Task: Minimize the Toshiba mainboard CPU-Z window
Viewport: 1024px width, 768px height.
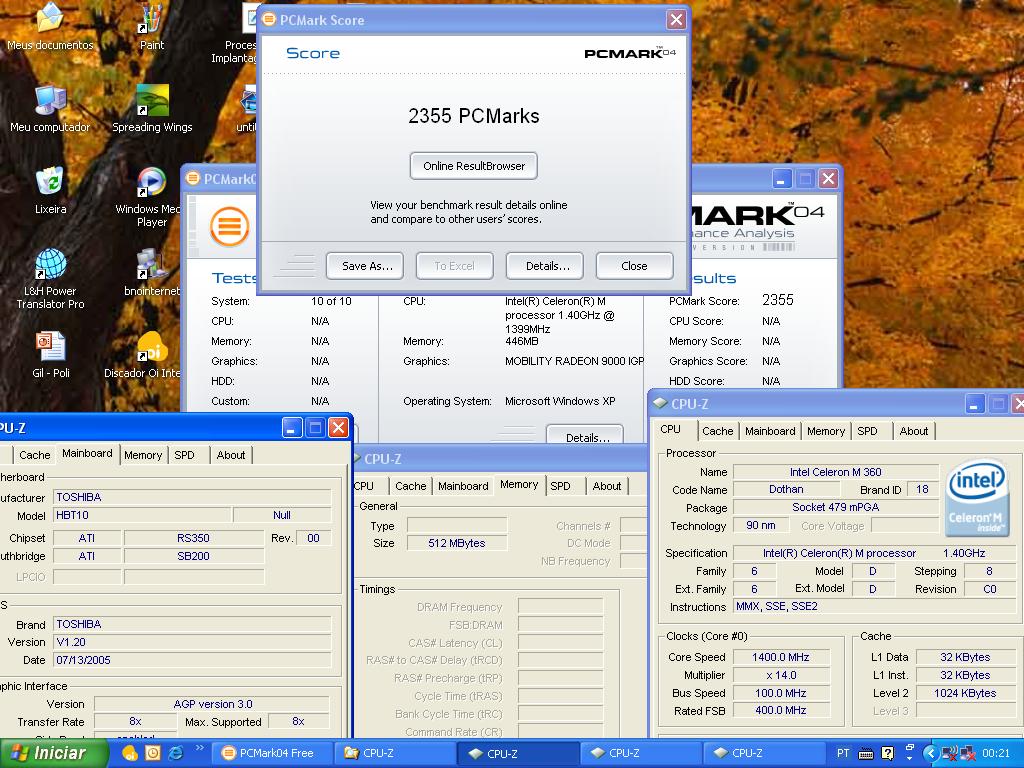Action: (x=292, y=427)
